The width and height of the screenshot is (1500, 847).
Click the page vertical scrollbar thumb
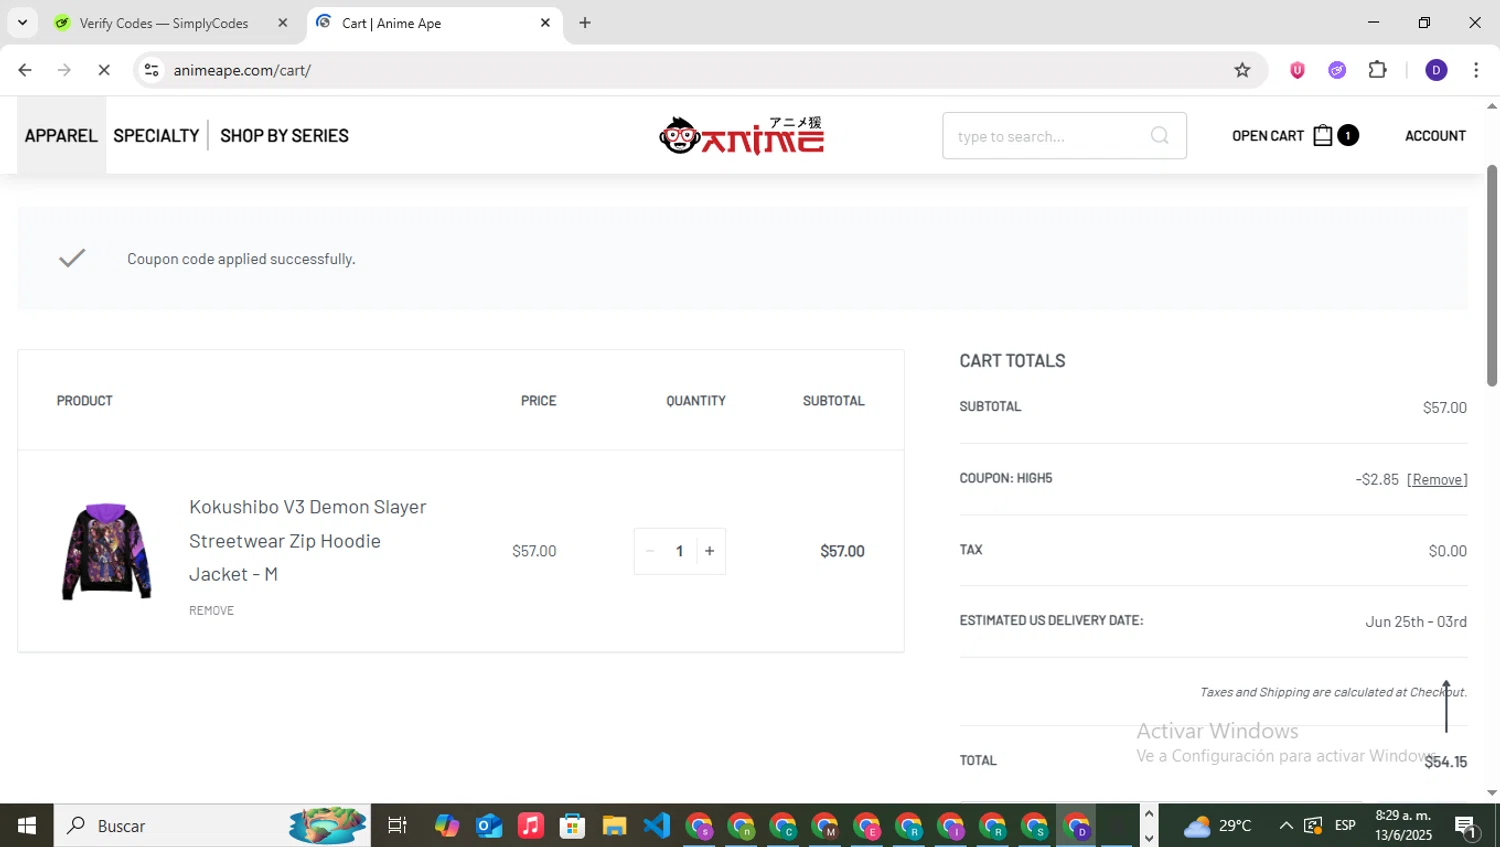[1492, 276]
